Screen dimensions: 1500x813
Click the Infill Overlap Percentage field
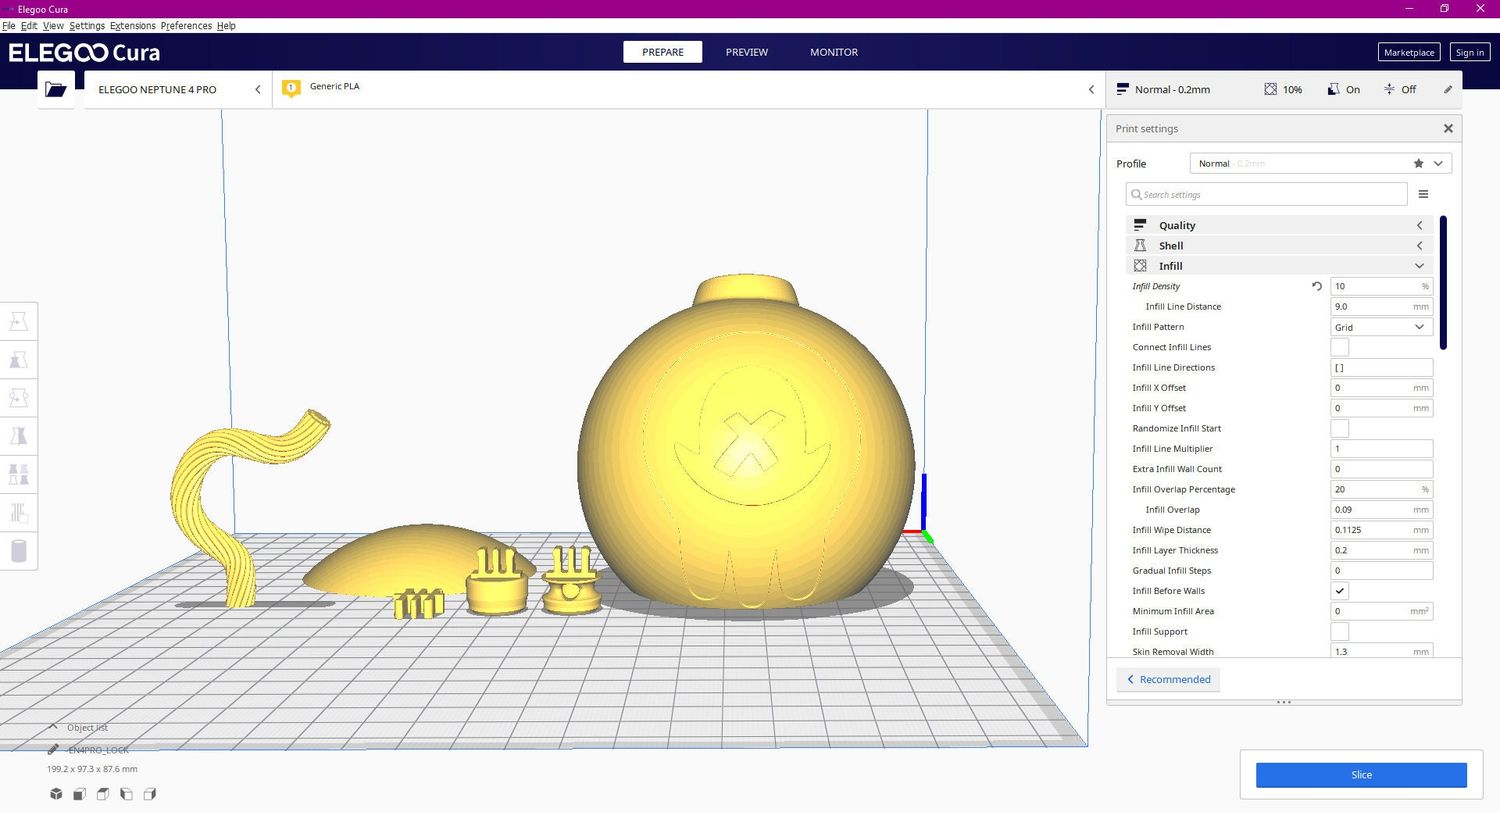1382,489
